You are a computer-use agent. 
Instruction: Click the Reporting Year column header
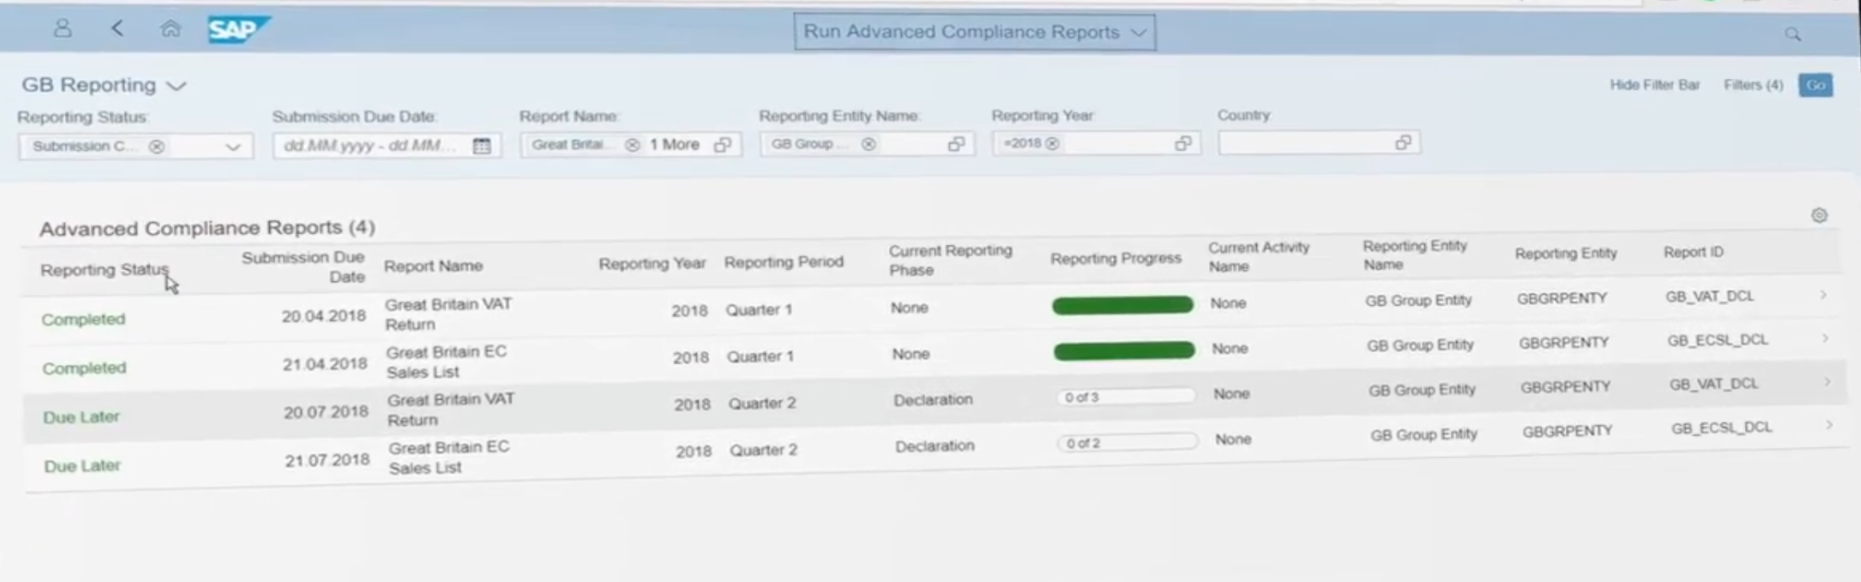click(652, 263)
